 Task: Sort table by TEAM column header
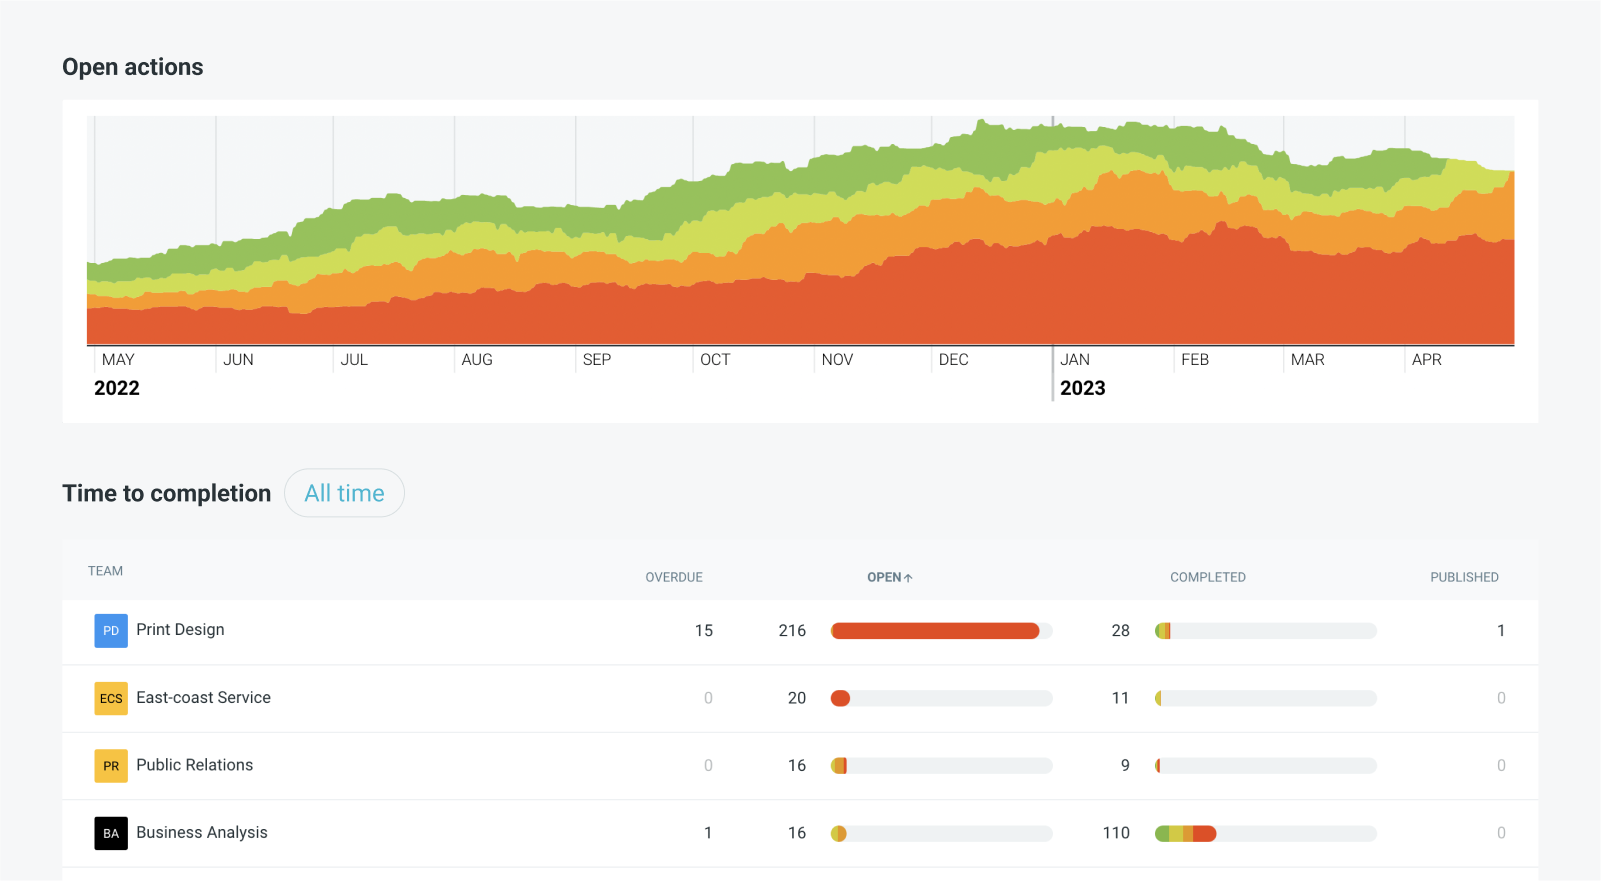click(105, 571)
